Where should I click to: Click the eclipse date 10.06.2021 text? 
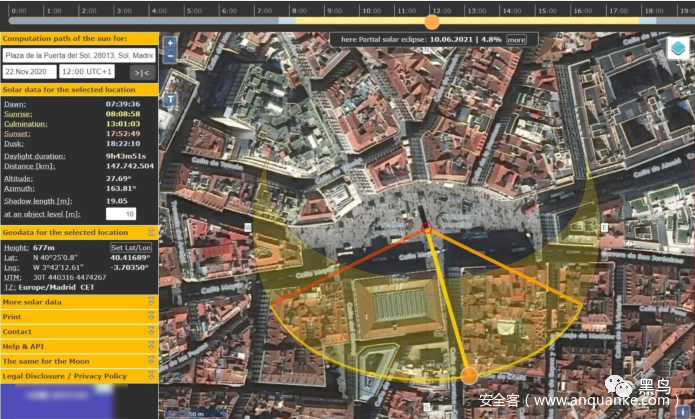pos(451,39)
